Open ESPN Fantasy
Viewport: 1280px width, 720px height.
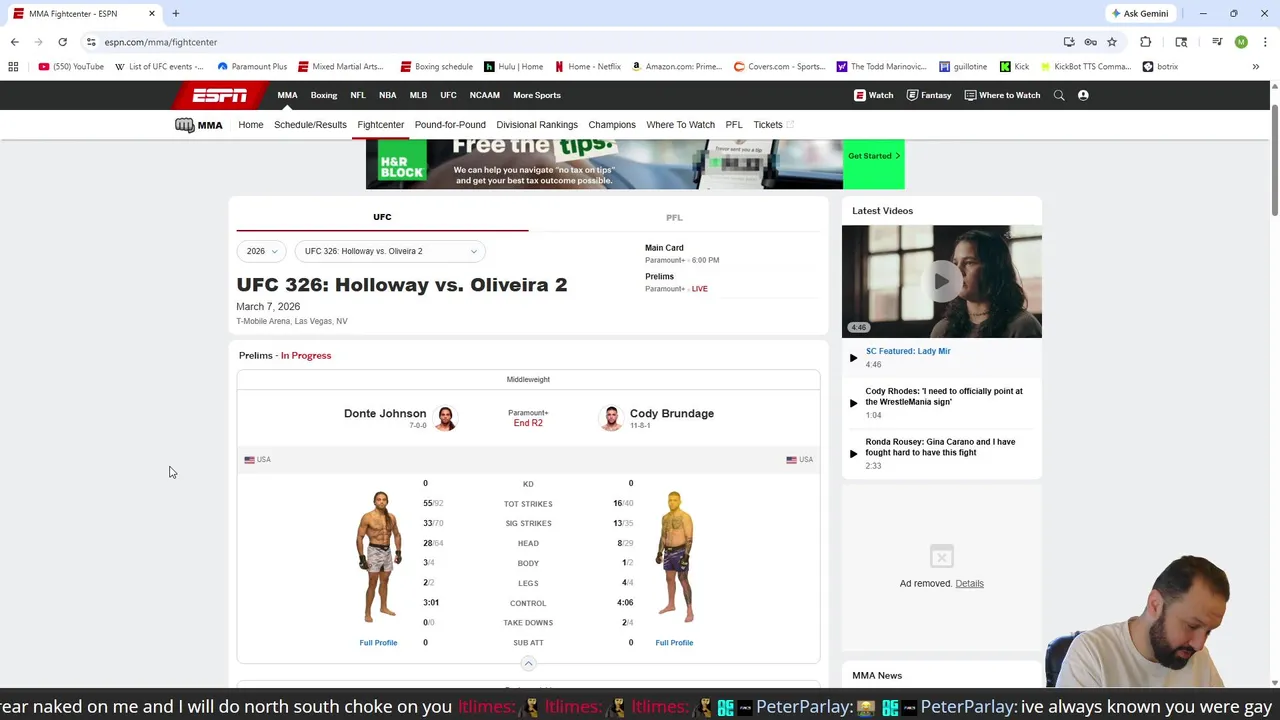tap(929, 95)
